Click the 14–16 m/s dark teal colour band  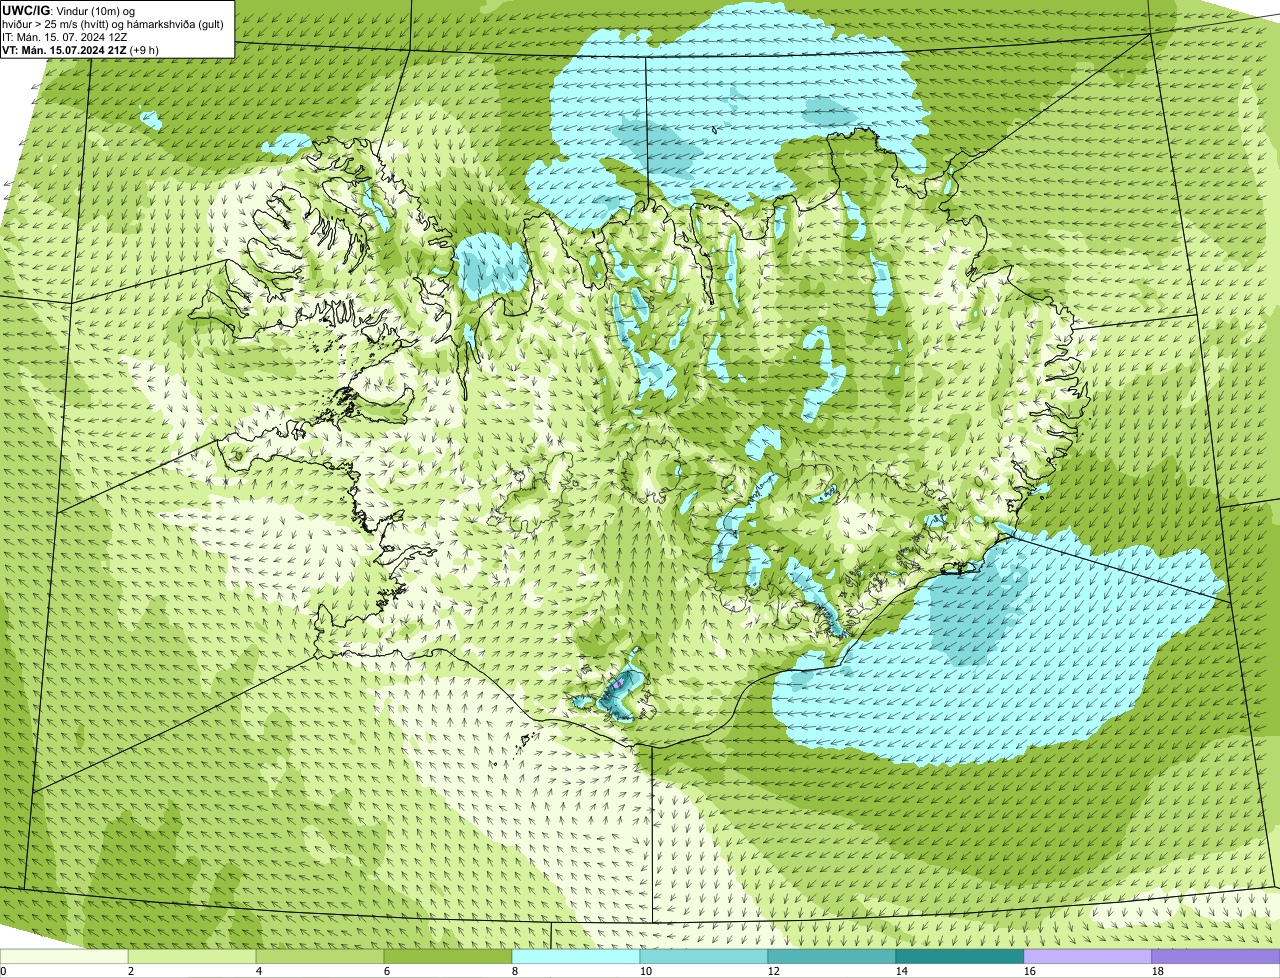(960, 957)
